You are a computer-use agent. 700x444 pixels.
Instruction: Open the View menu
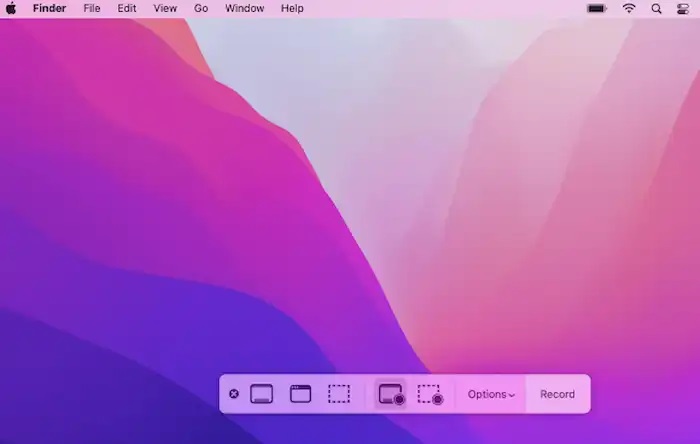[165, 8]
